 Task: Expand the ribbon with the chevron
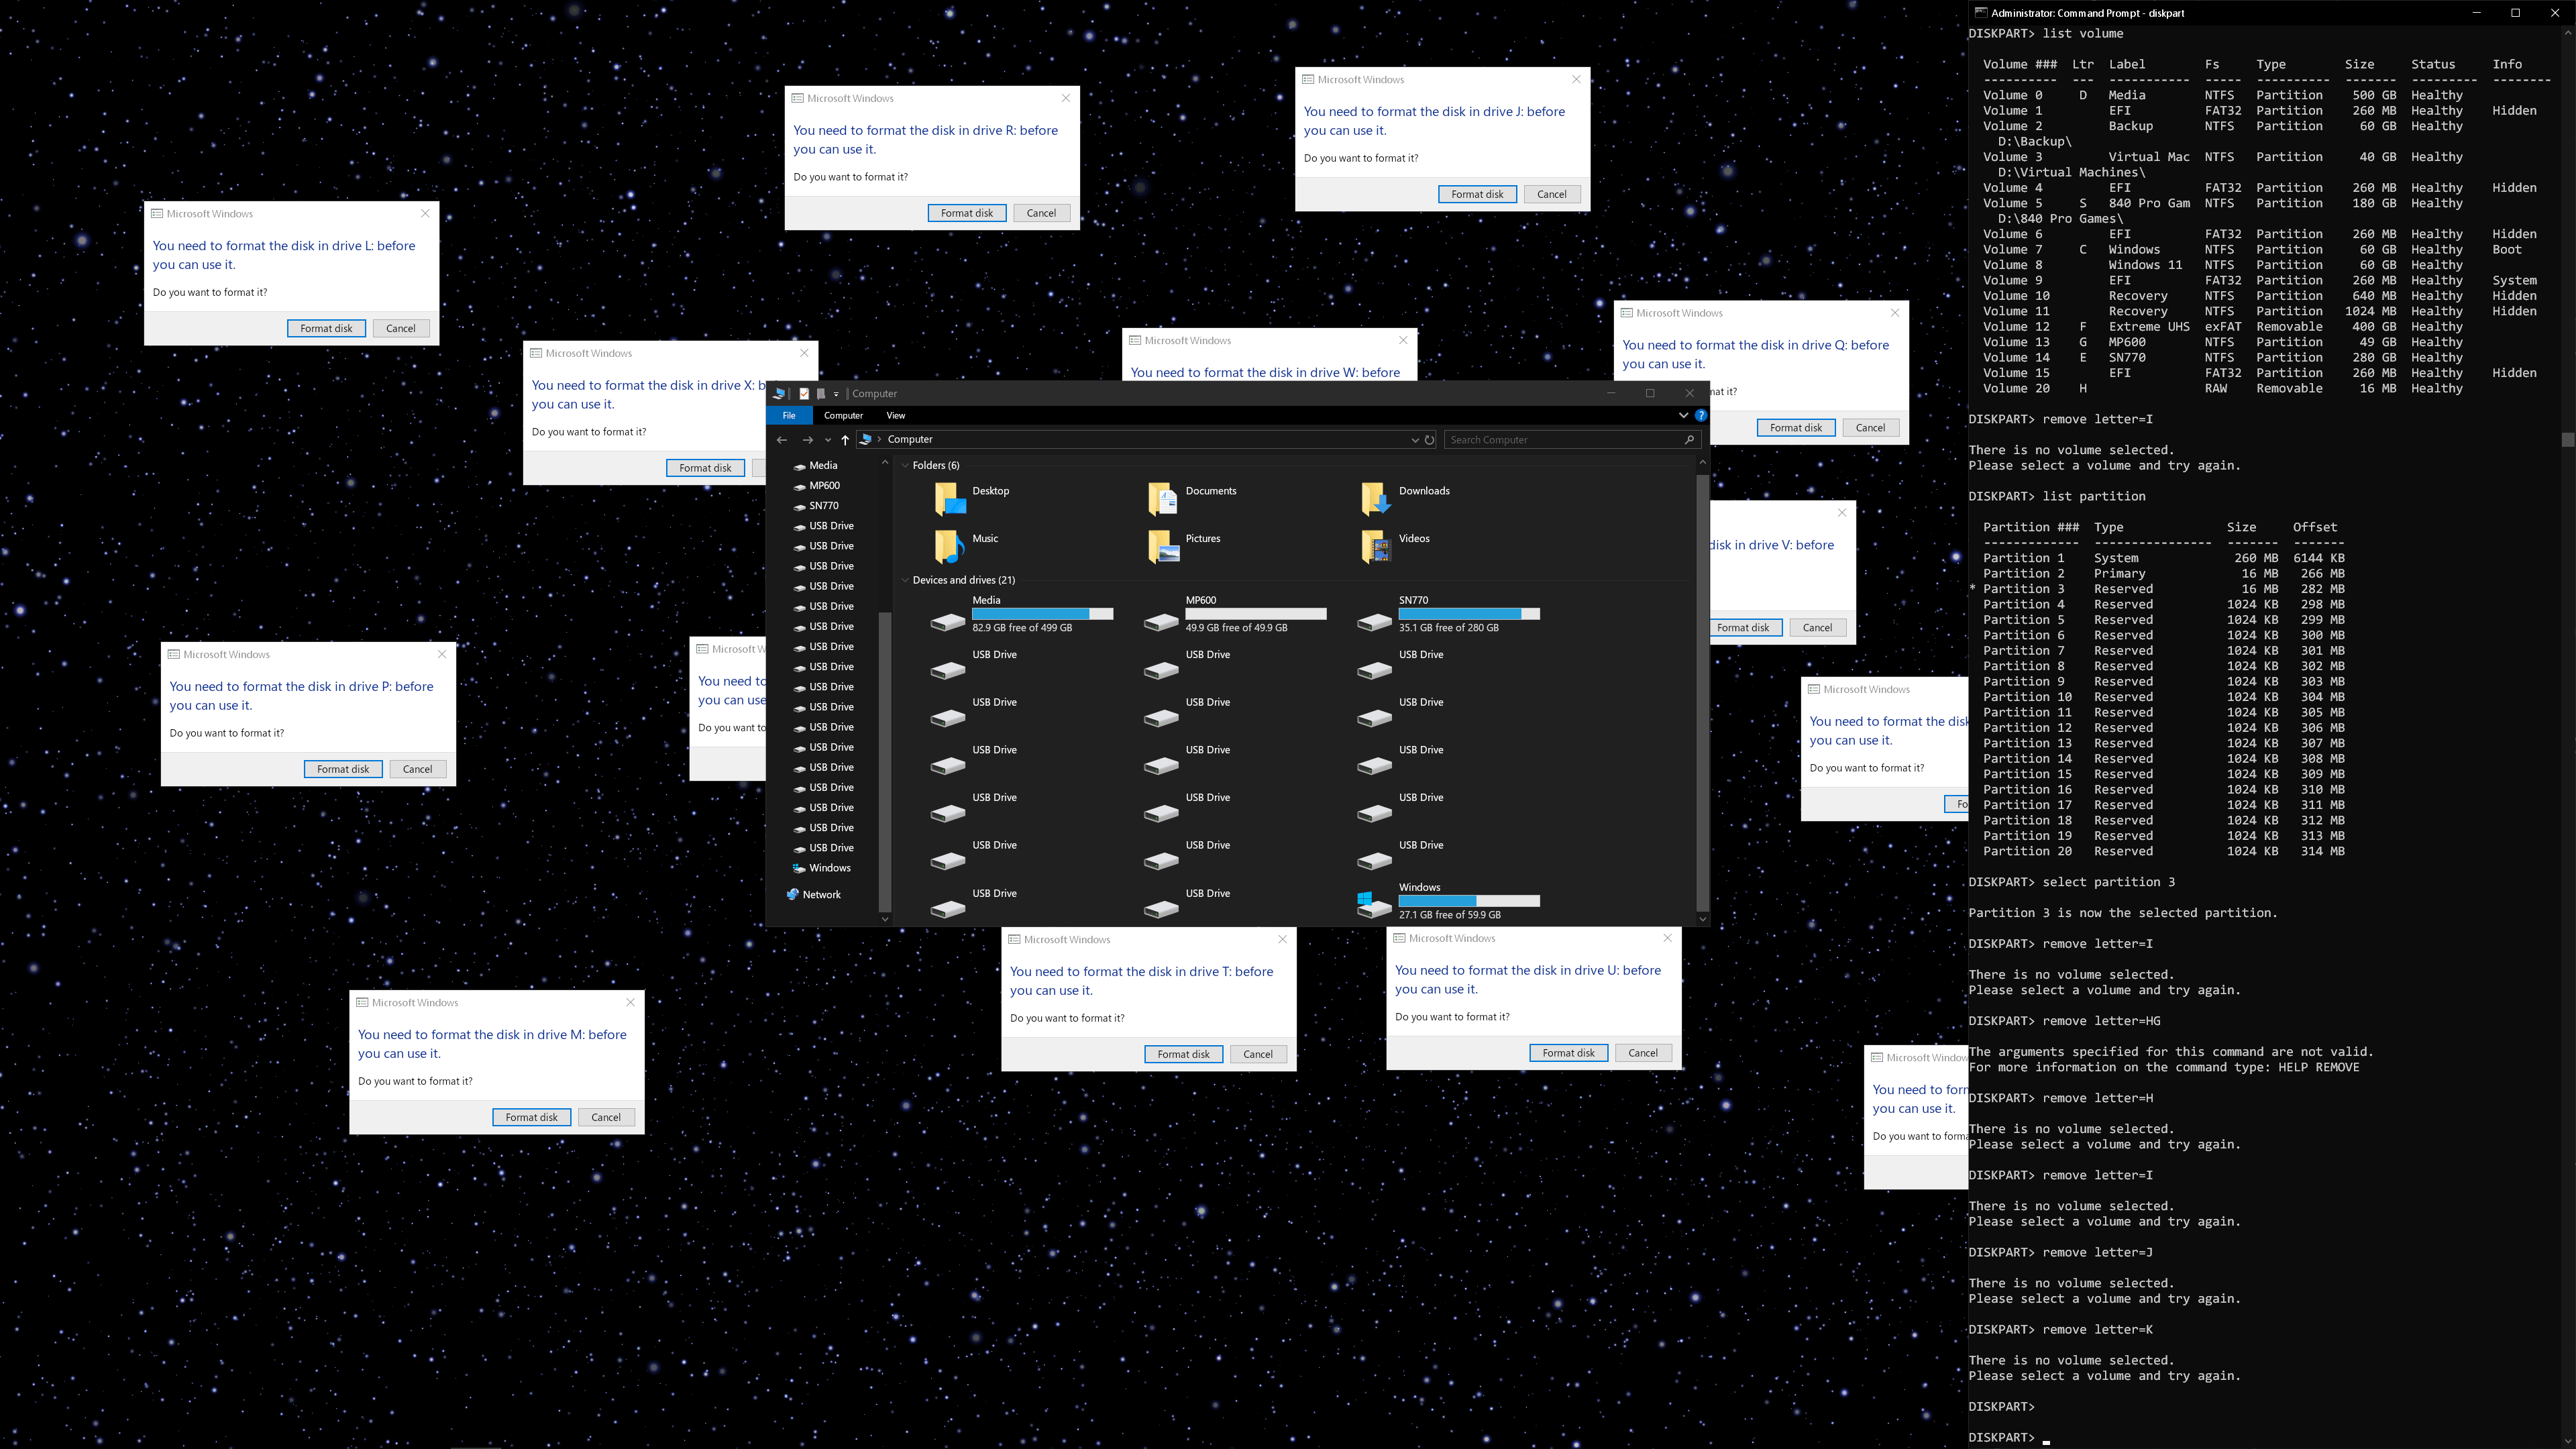pos(1683,415)
